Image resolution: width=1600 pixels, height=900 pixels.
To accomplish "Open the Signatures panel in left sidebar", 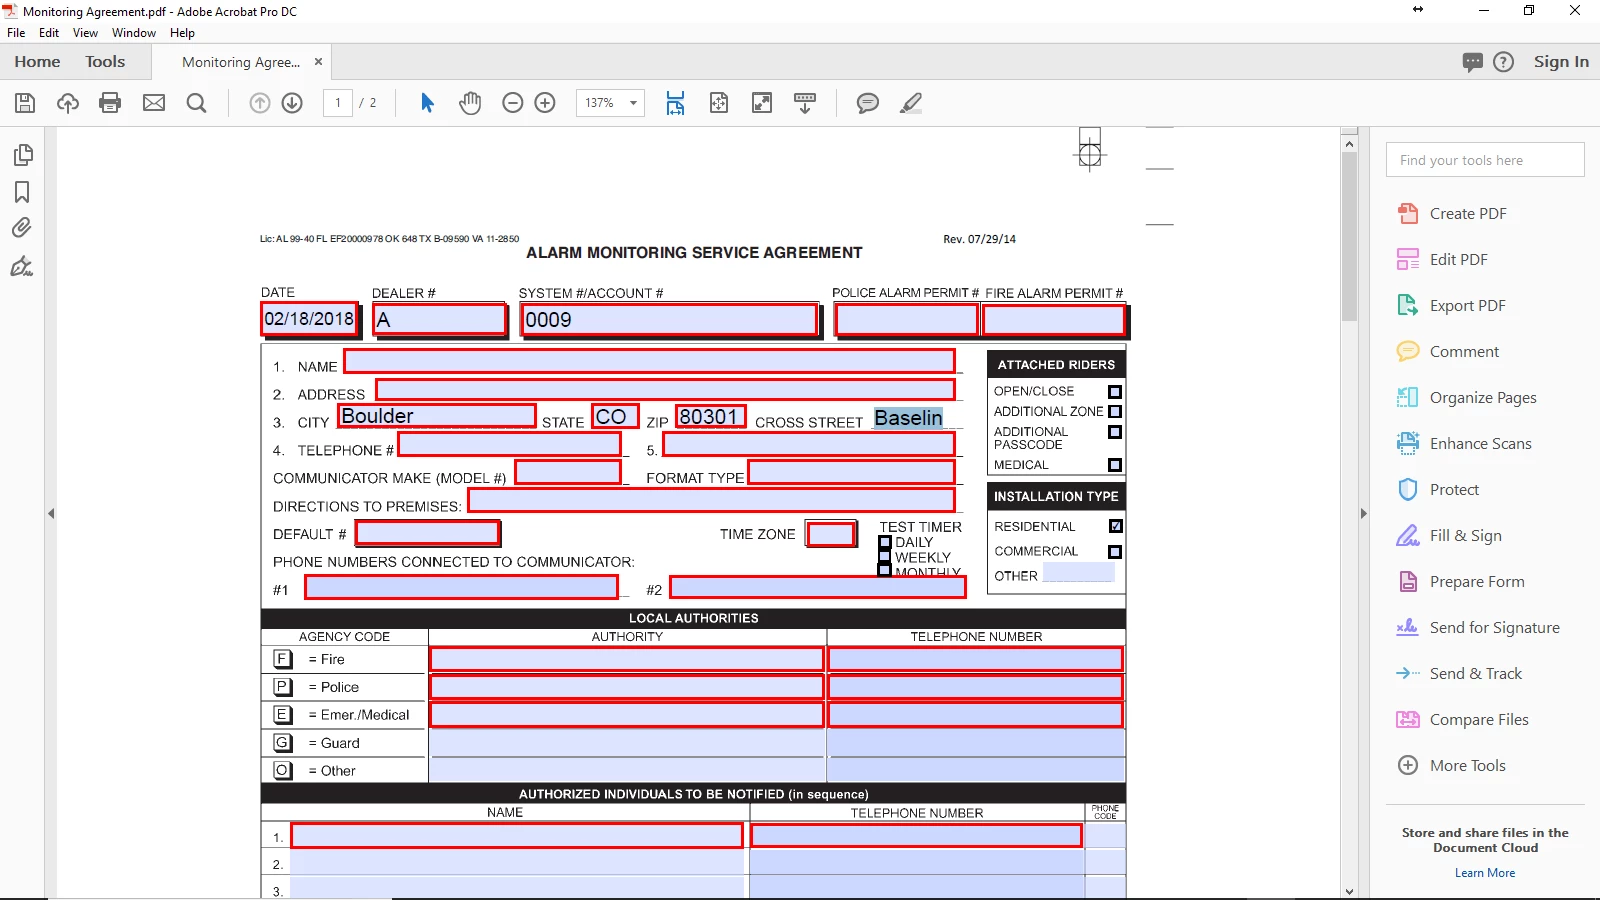I will [x=22, y=266].
